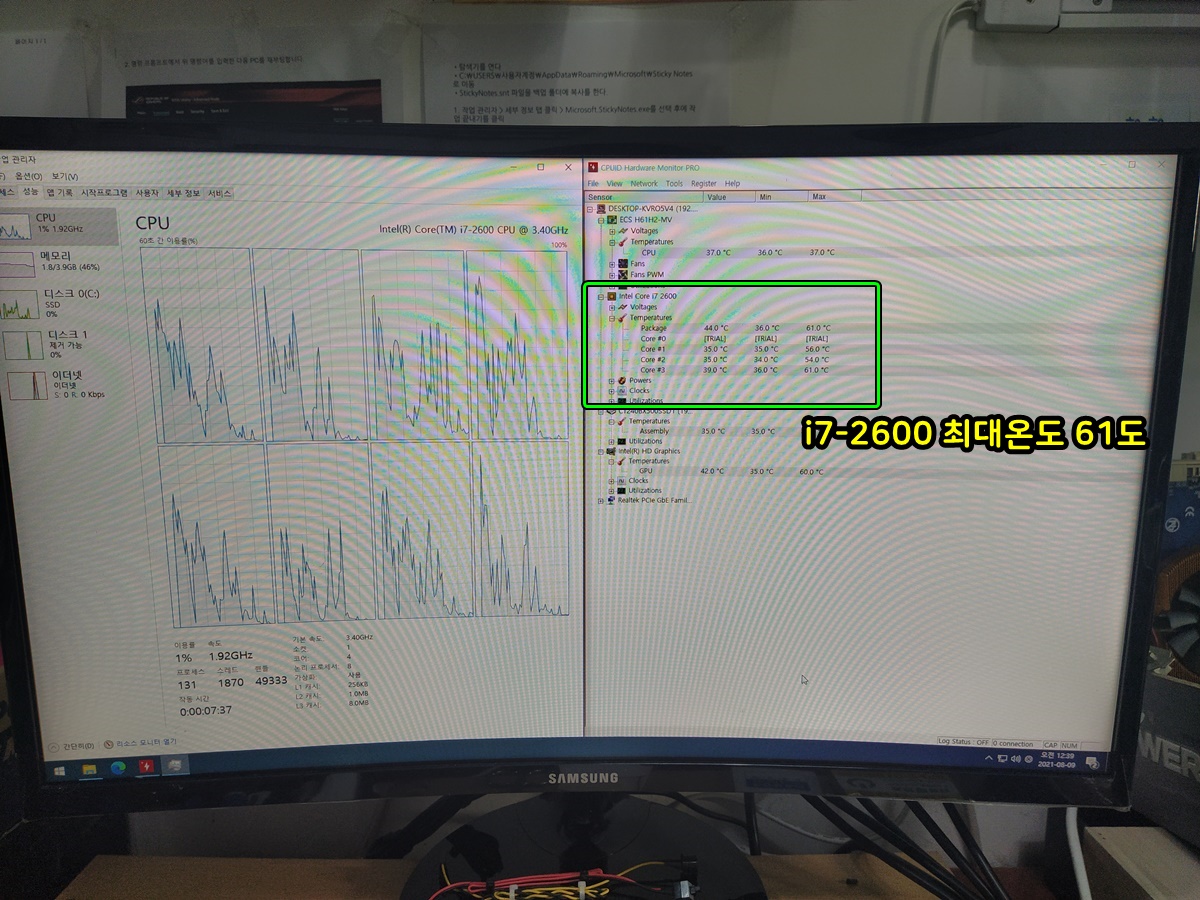1200x900 pixels.
Task: Click the Min column header
Action: click(781, 197)
